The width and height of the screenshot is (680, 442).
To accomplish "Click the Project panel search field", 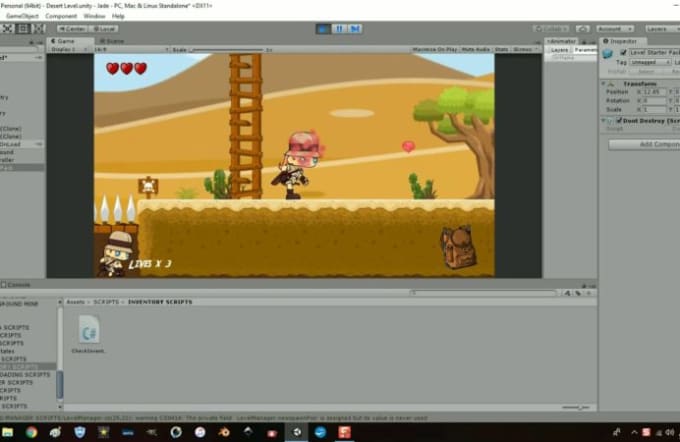I will [484, 293].
